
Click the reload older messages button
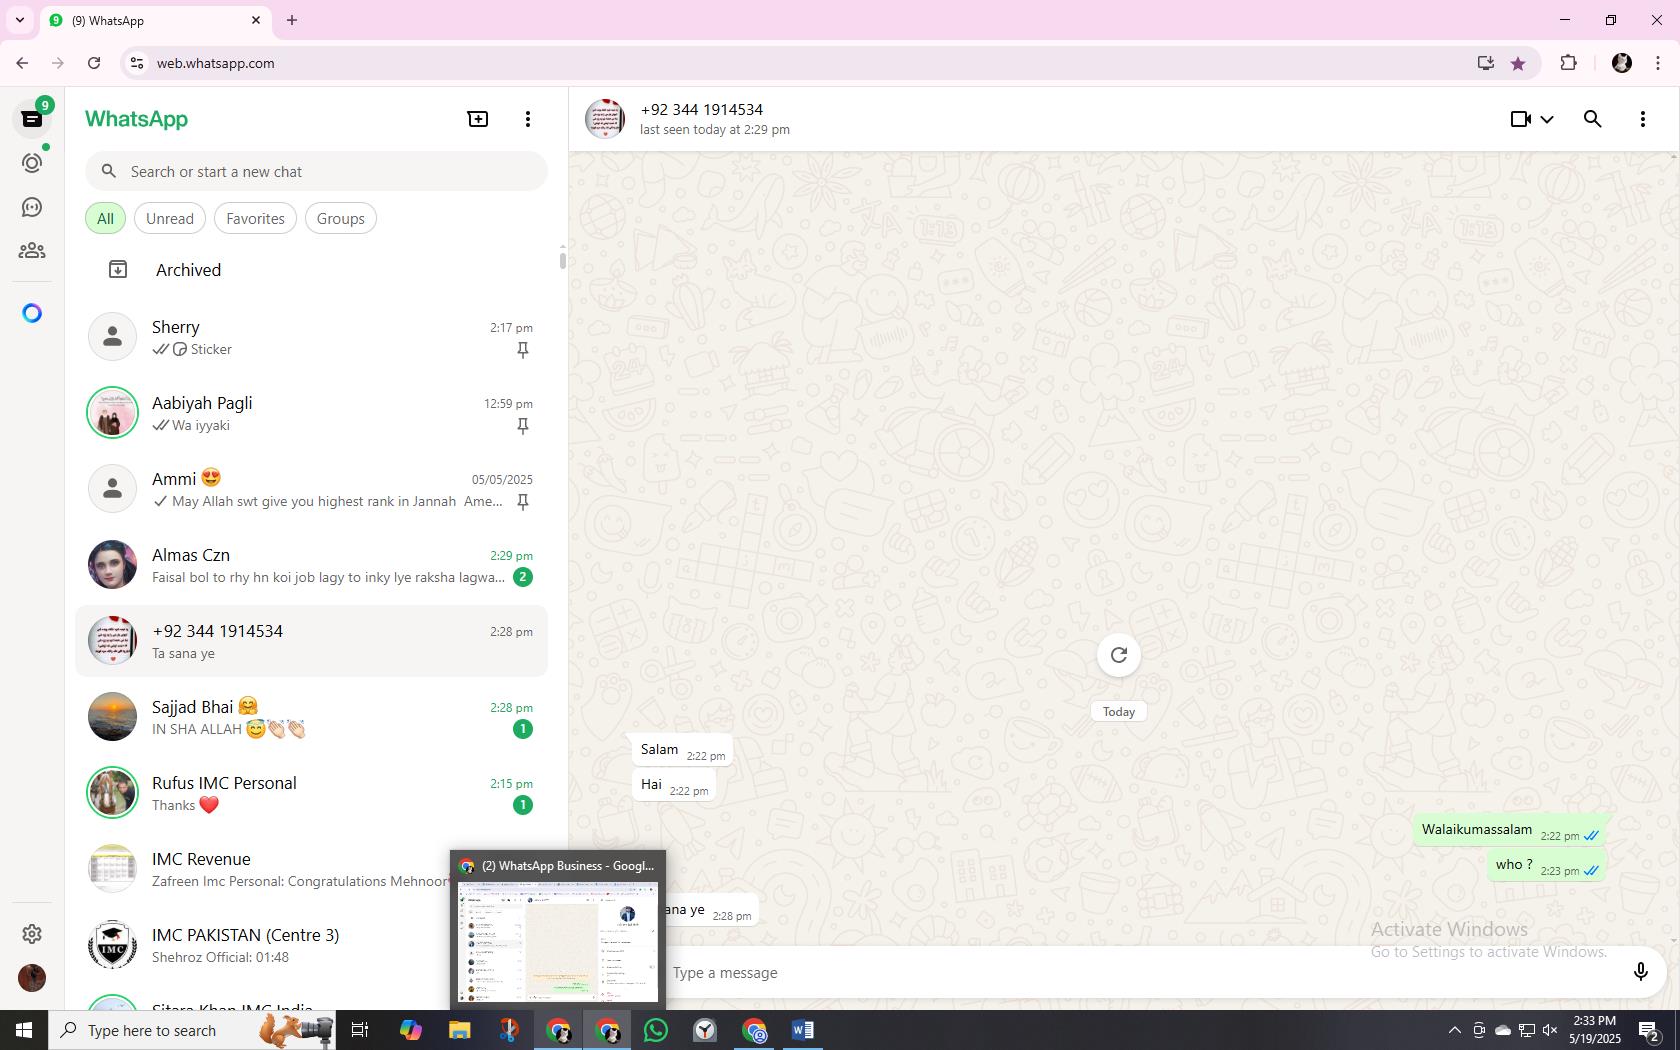coord(1119,655)
